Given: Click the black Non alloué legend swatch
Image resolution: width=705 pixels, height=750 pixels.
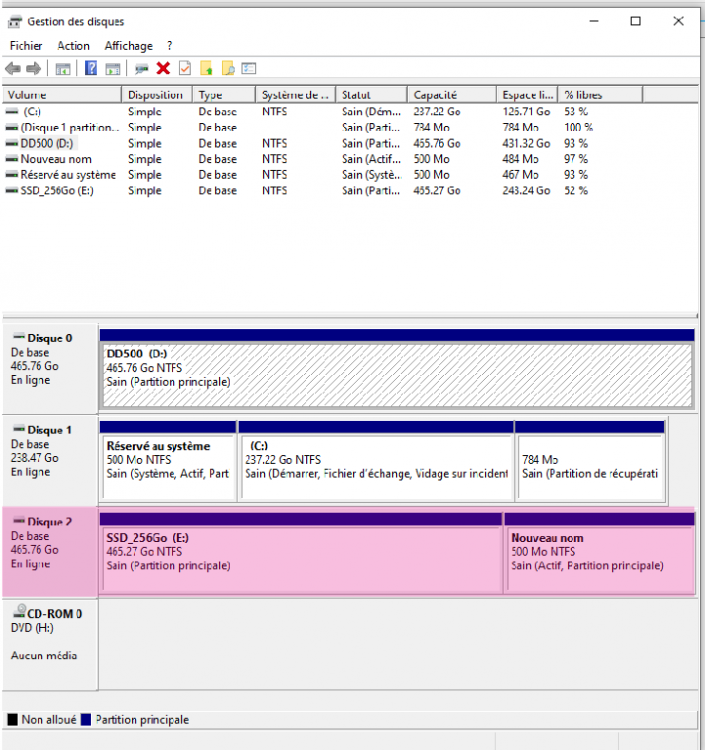Looking at the screenshot, I should 12,719.
